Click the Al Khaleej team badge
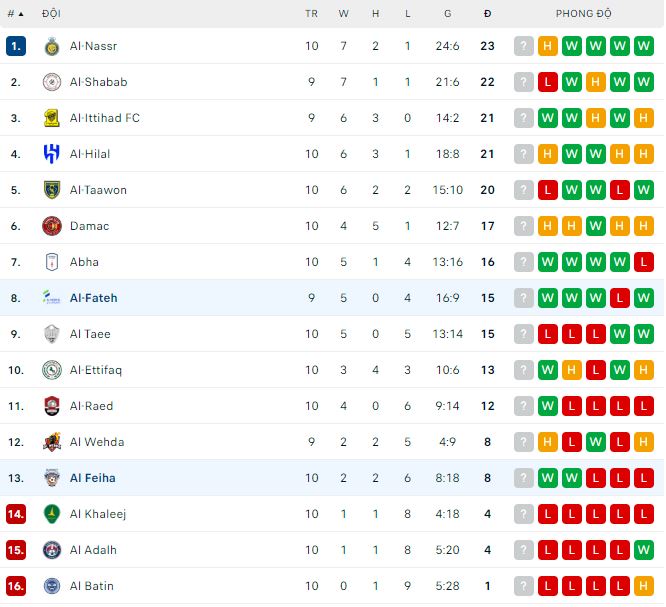The height and width of the screenshot is (607, 666). pos(52,514)
